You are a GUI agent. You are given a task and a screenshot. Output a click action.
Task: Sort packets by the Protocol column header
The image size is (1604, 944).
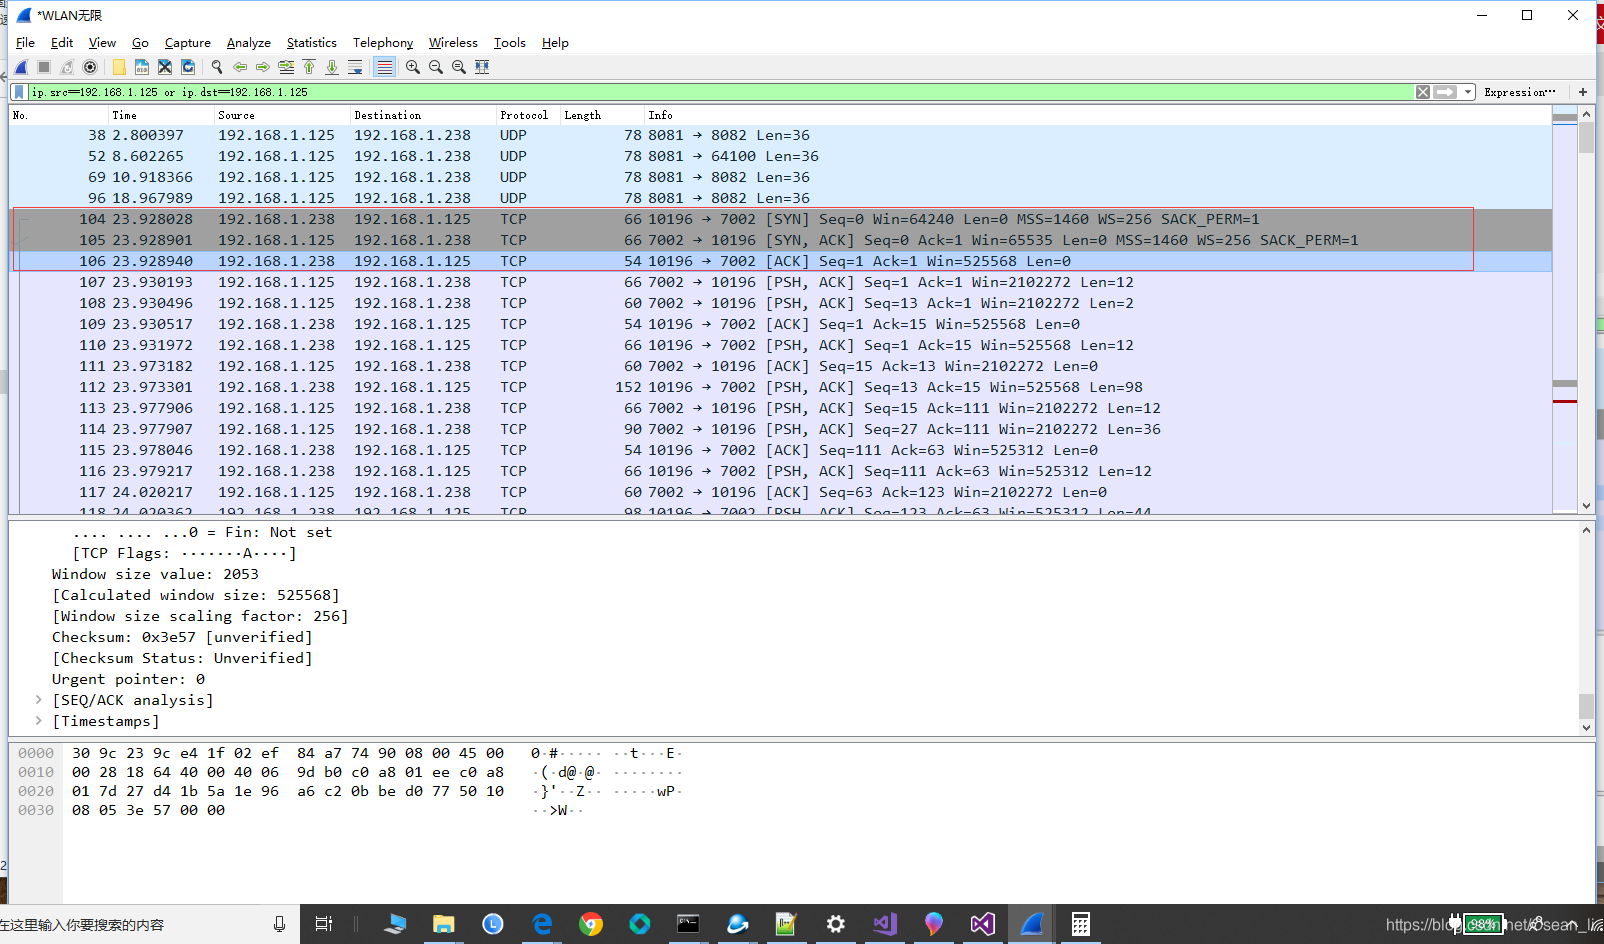526,115
